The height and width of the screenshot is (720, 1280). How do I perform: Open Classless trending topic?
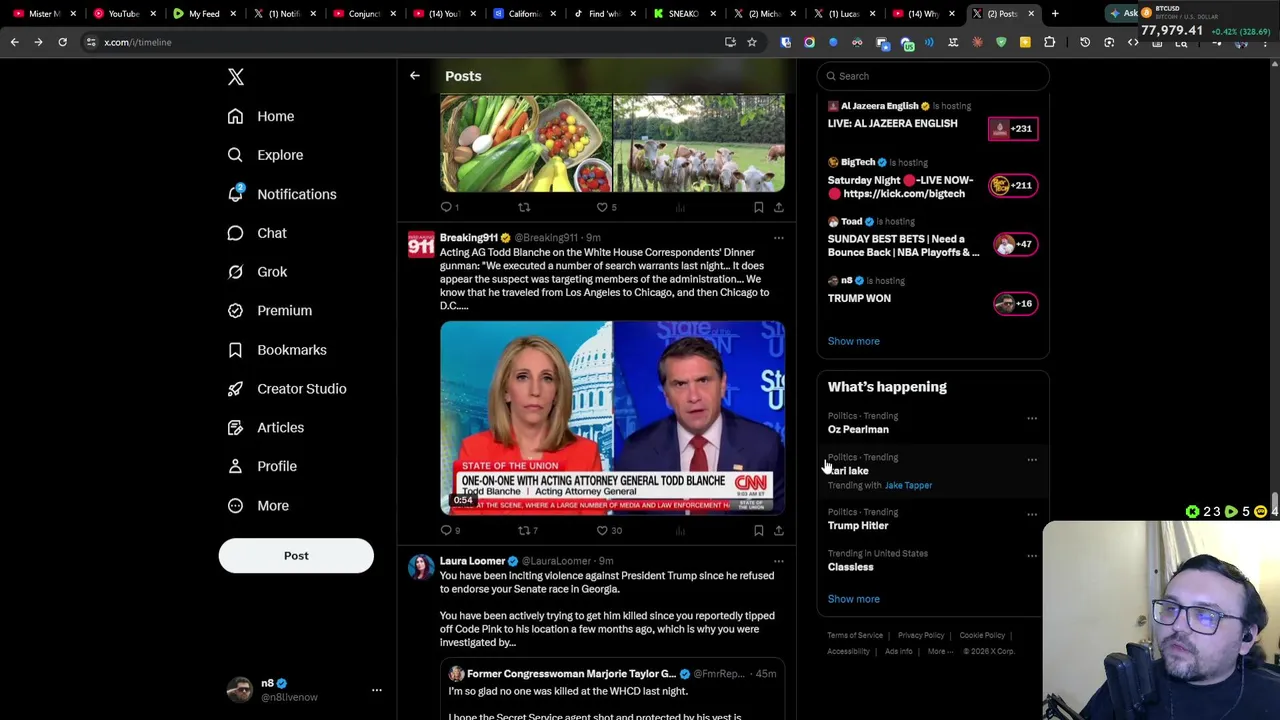coord(850,567)
